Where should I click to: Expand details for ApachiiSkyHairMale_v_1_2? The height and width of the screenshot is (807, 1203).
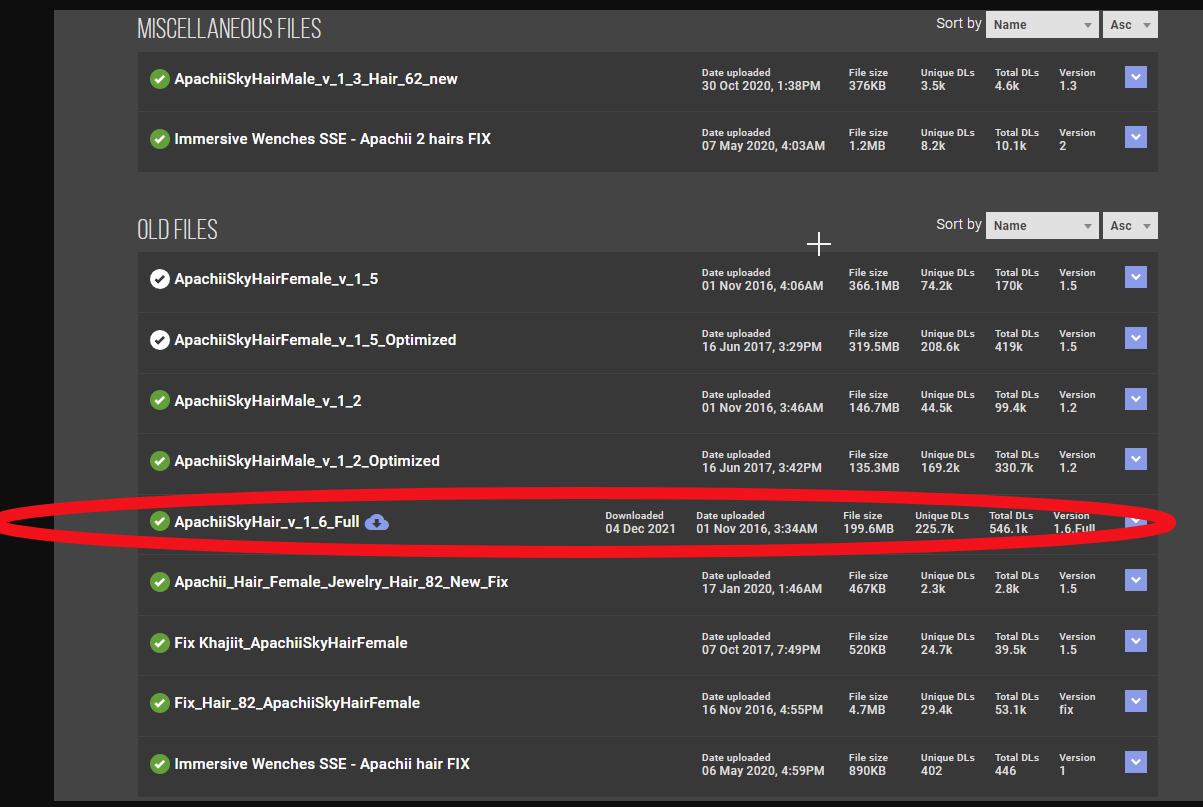point(1135,399)
